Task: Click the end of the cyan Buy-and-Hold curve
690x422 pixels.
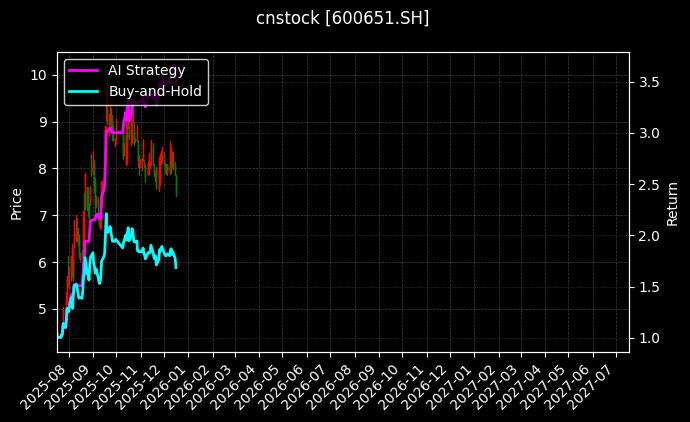Action: (176, 267)
